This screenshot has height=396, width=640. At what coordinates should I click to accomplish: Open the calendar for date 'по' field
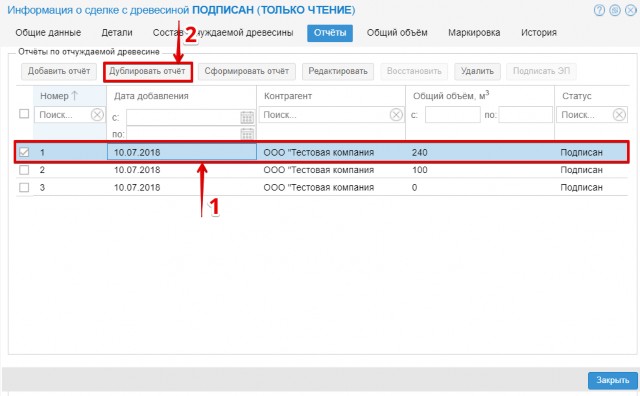pyautogui.click(x=247, y=133)
